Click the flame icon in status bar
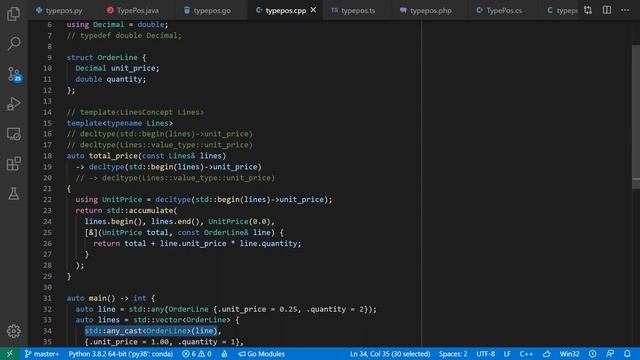Viewport: 640px width, 360px height. point(224,354)
